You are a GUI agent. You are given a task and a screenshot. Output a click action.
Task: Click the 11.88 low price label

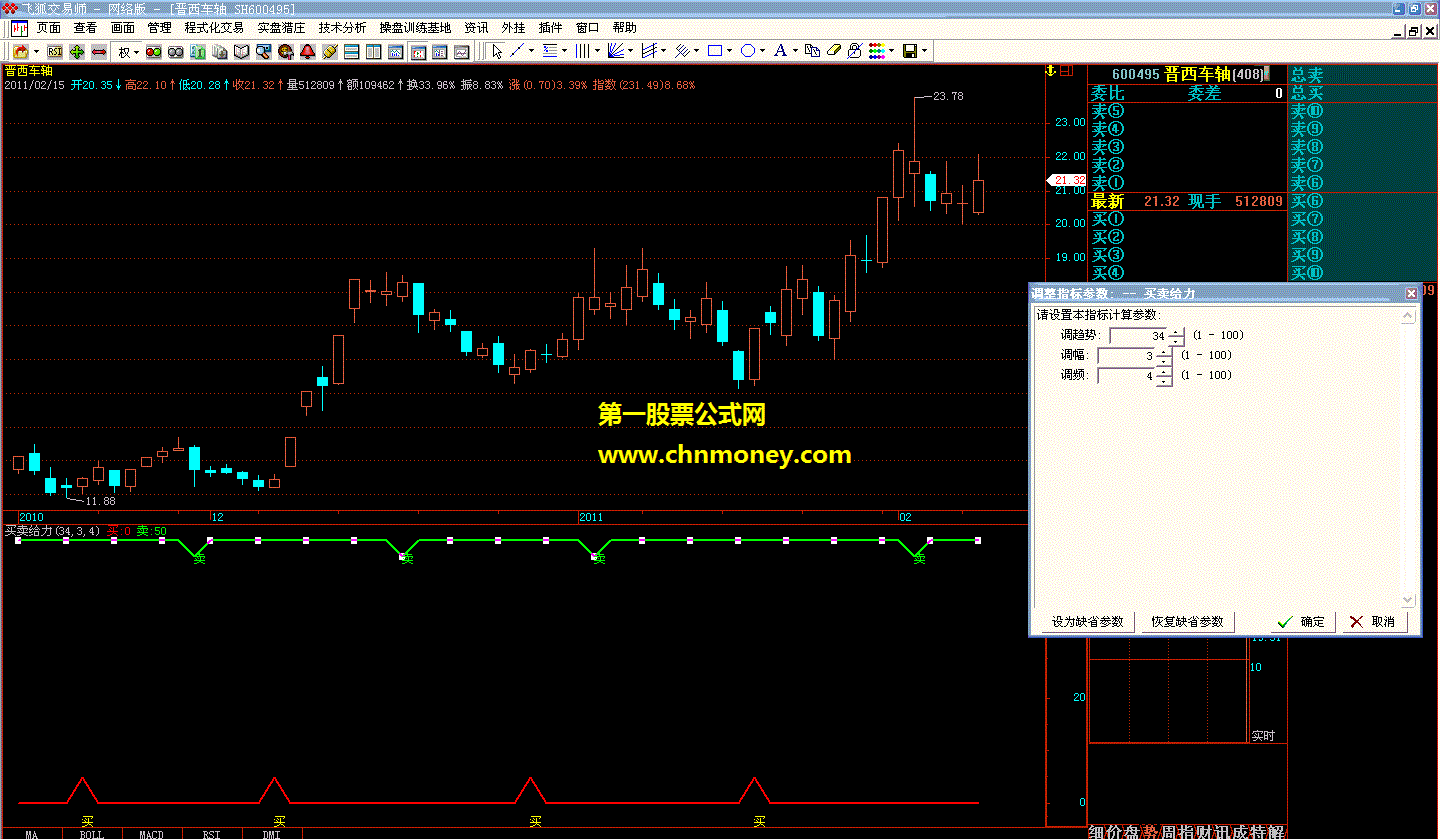tap(100, 501)
